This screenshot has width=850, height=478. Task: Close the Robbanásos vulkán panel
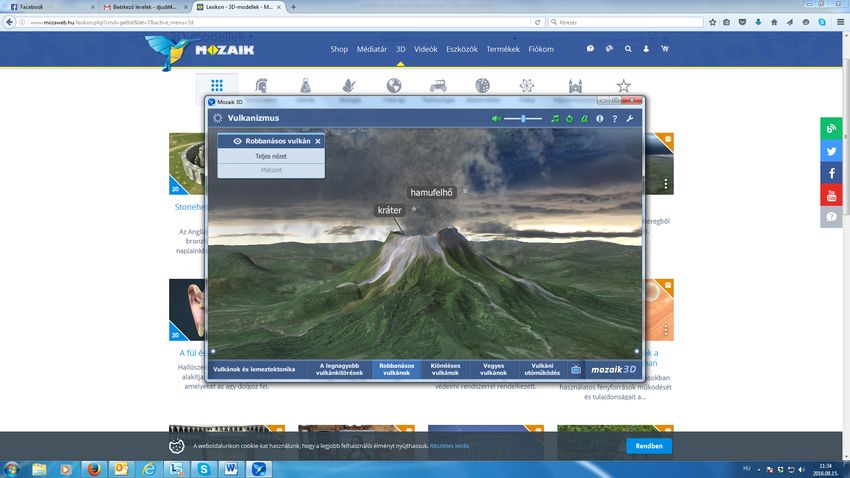[x=318, y=141]
